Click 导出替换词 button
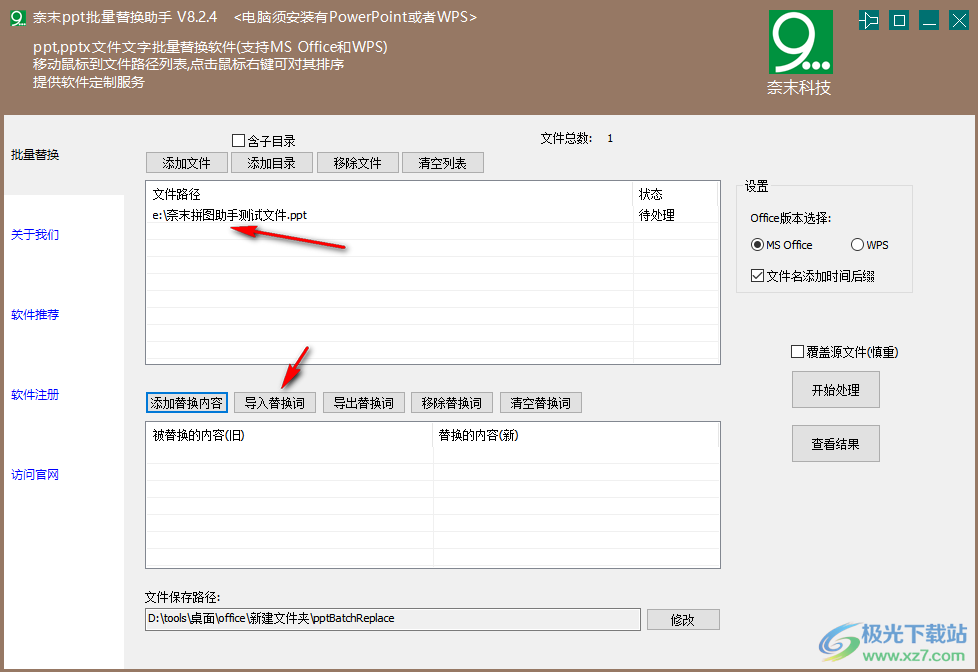978x672 pixels. 364,402
